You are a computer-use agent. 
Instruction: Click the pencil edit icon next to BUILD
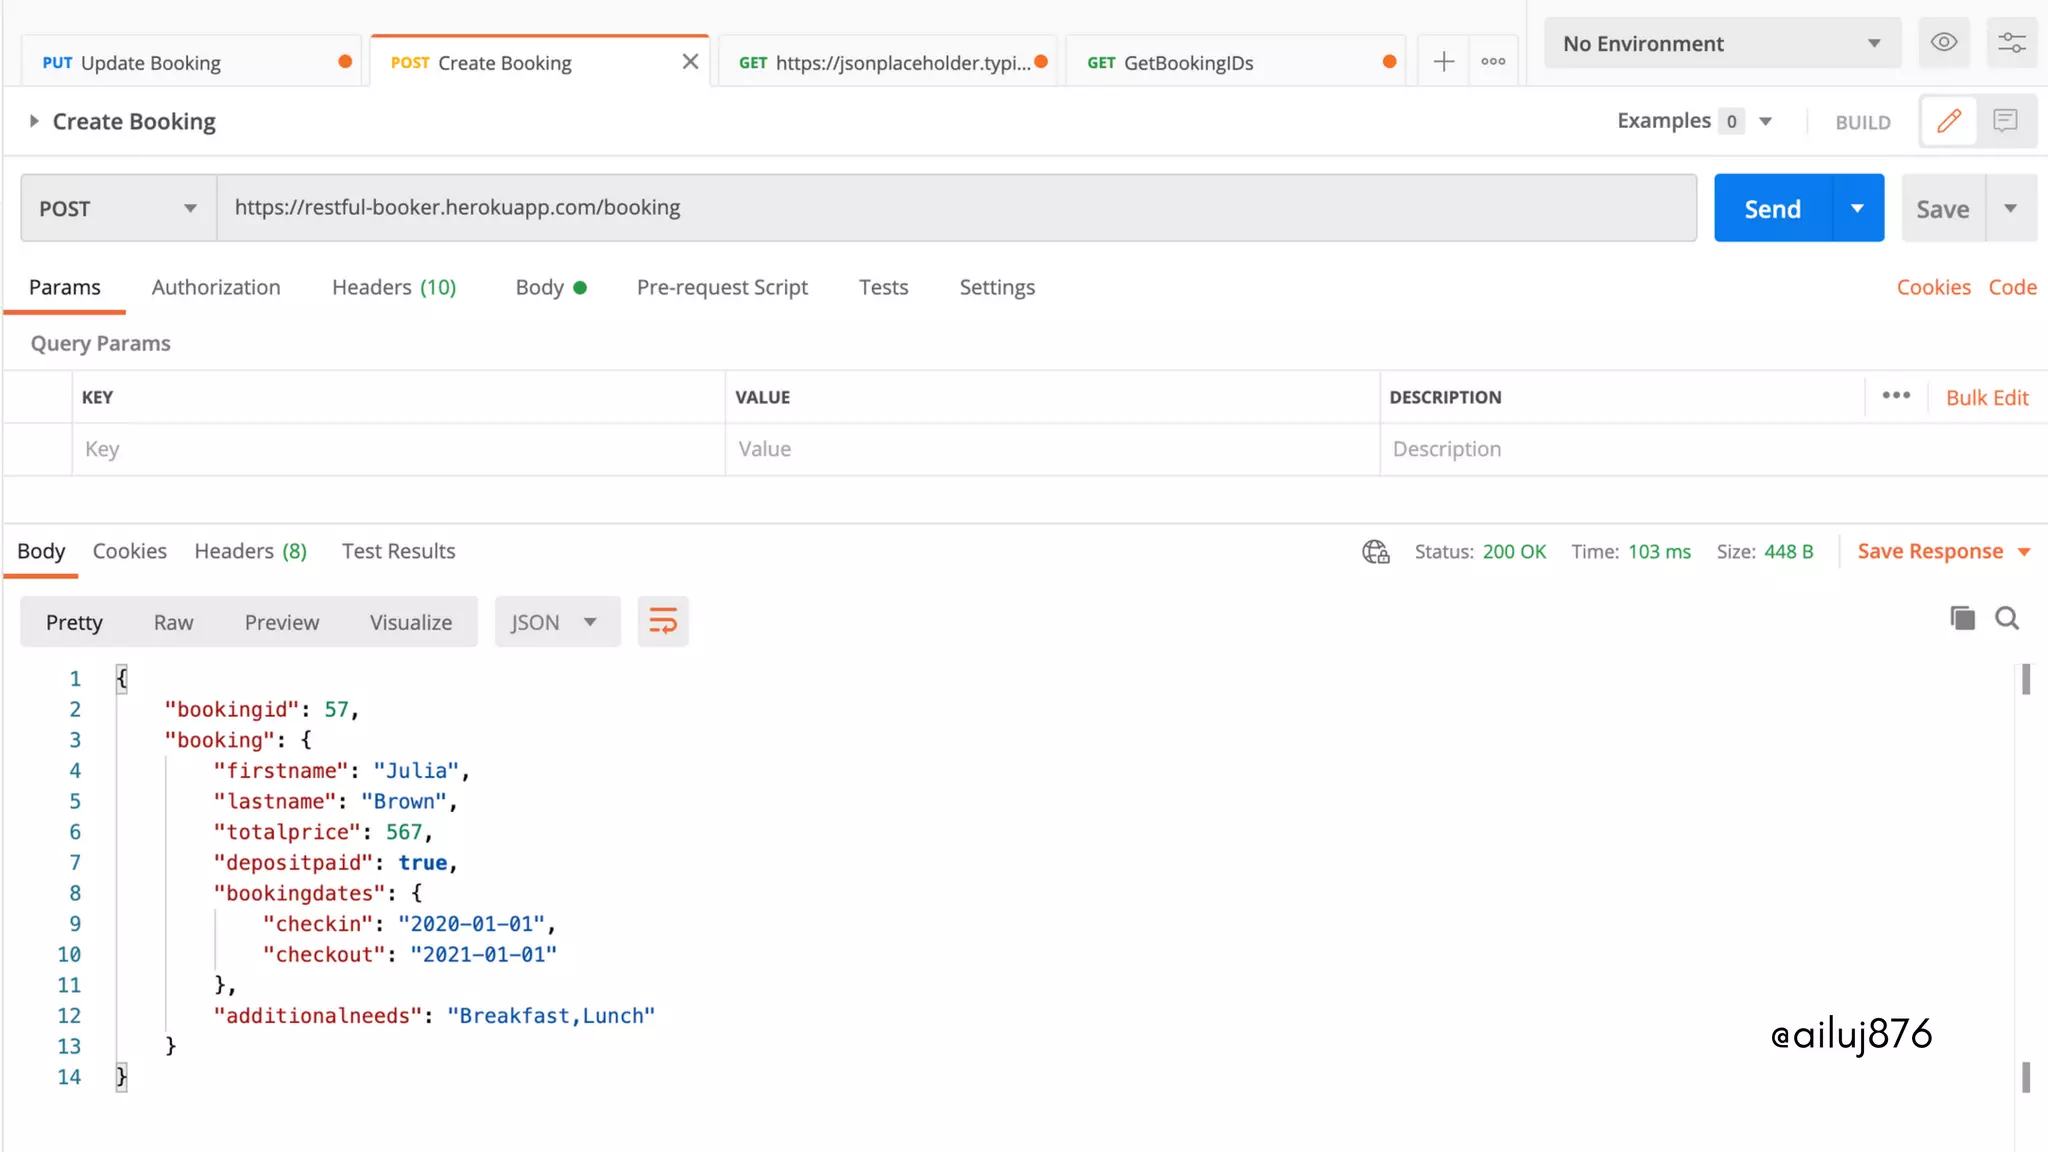click(1948, 121)
